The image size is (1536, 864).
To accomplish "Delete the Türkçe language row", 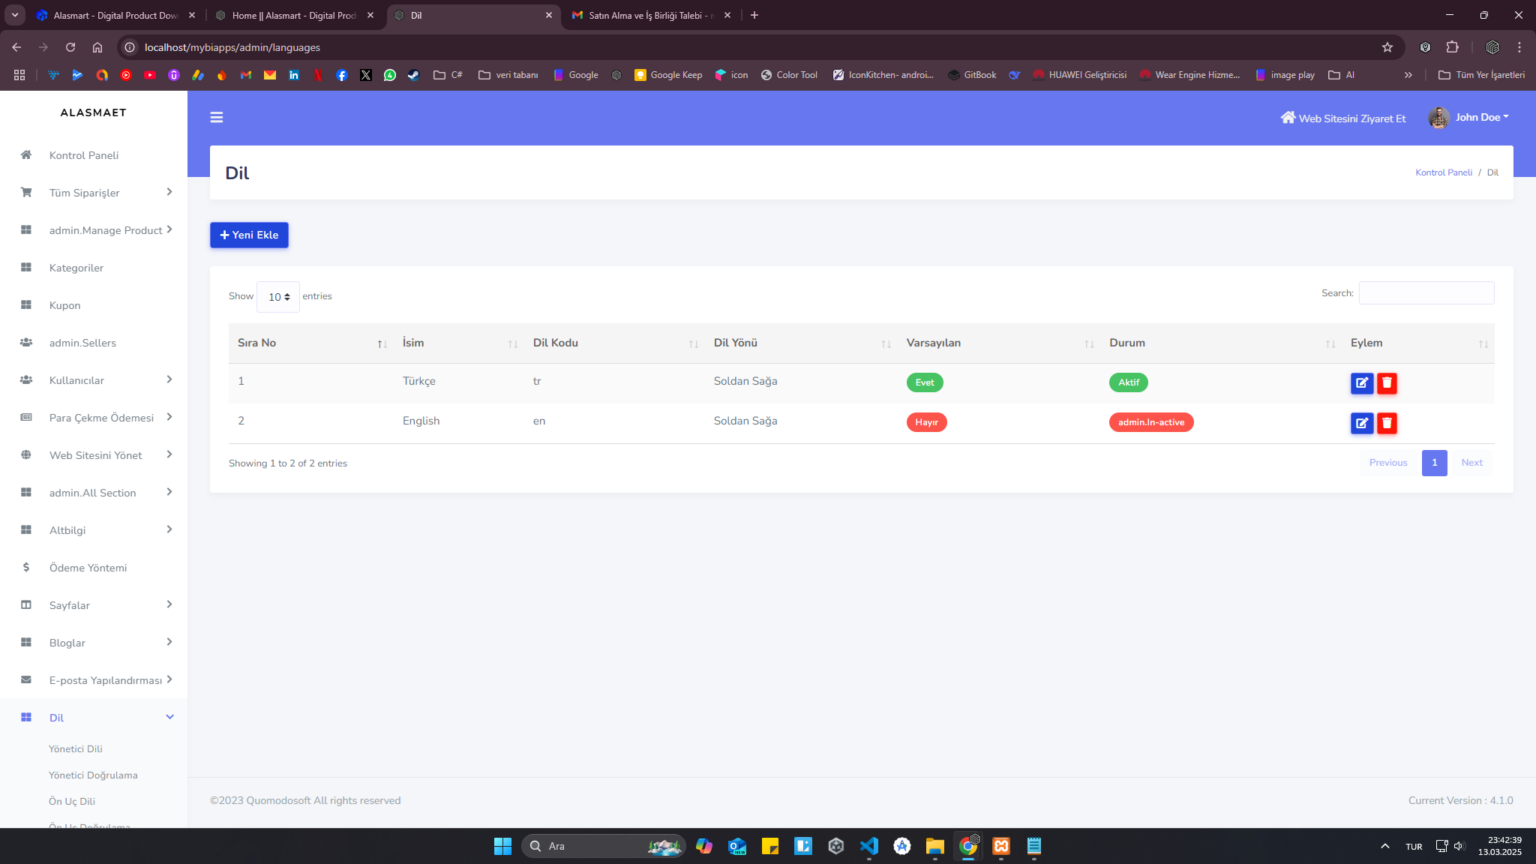I will pos(1386,383).
